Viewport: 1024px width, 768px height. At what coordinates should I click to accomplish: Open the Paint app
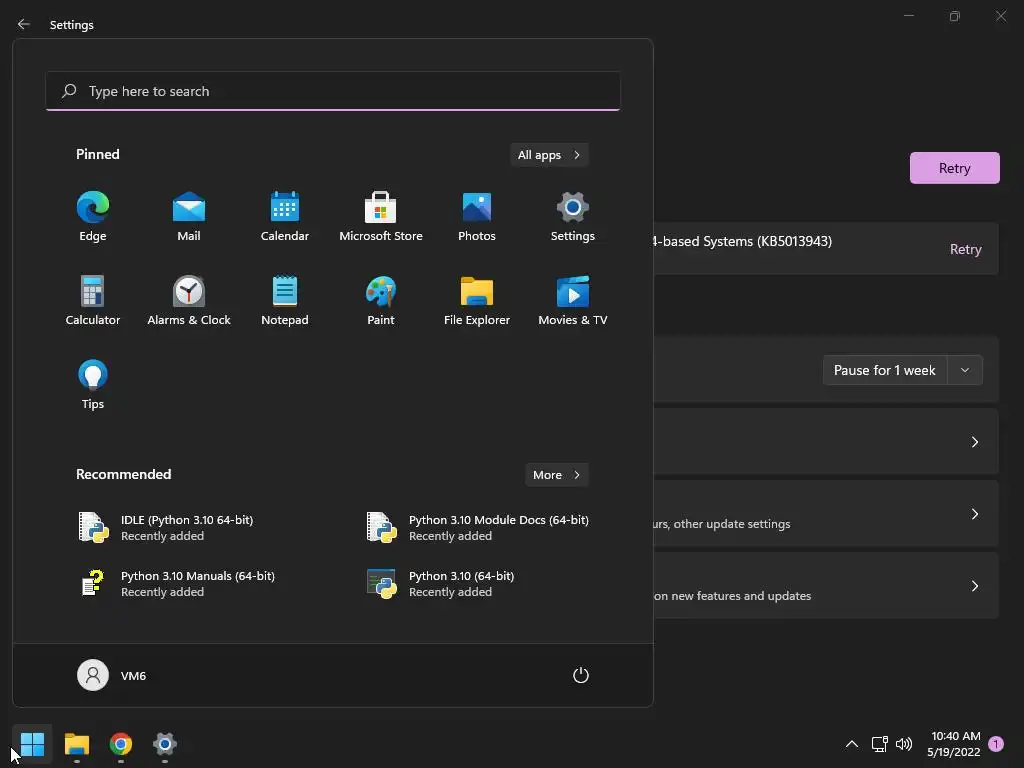click(381, 300)
